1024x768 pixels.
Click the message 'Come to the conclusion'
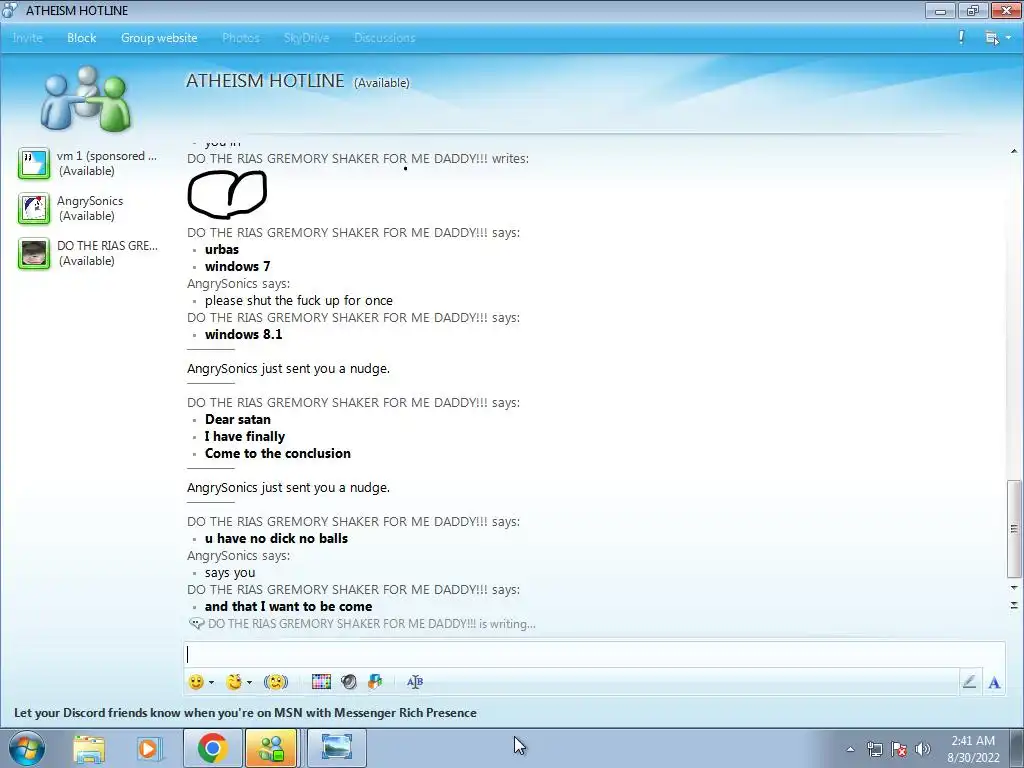pos(278,453)
